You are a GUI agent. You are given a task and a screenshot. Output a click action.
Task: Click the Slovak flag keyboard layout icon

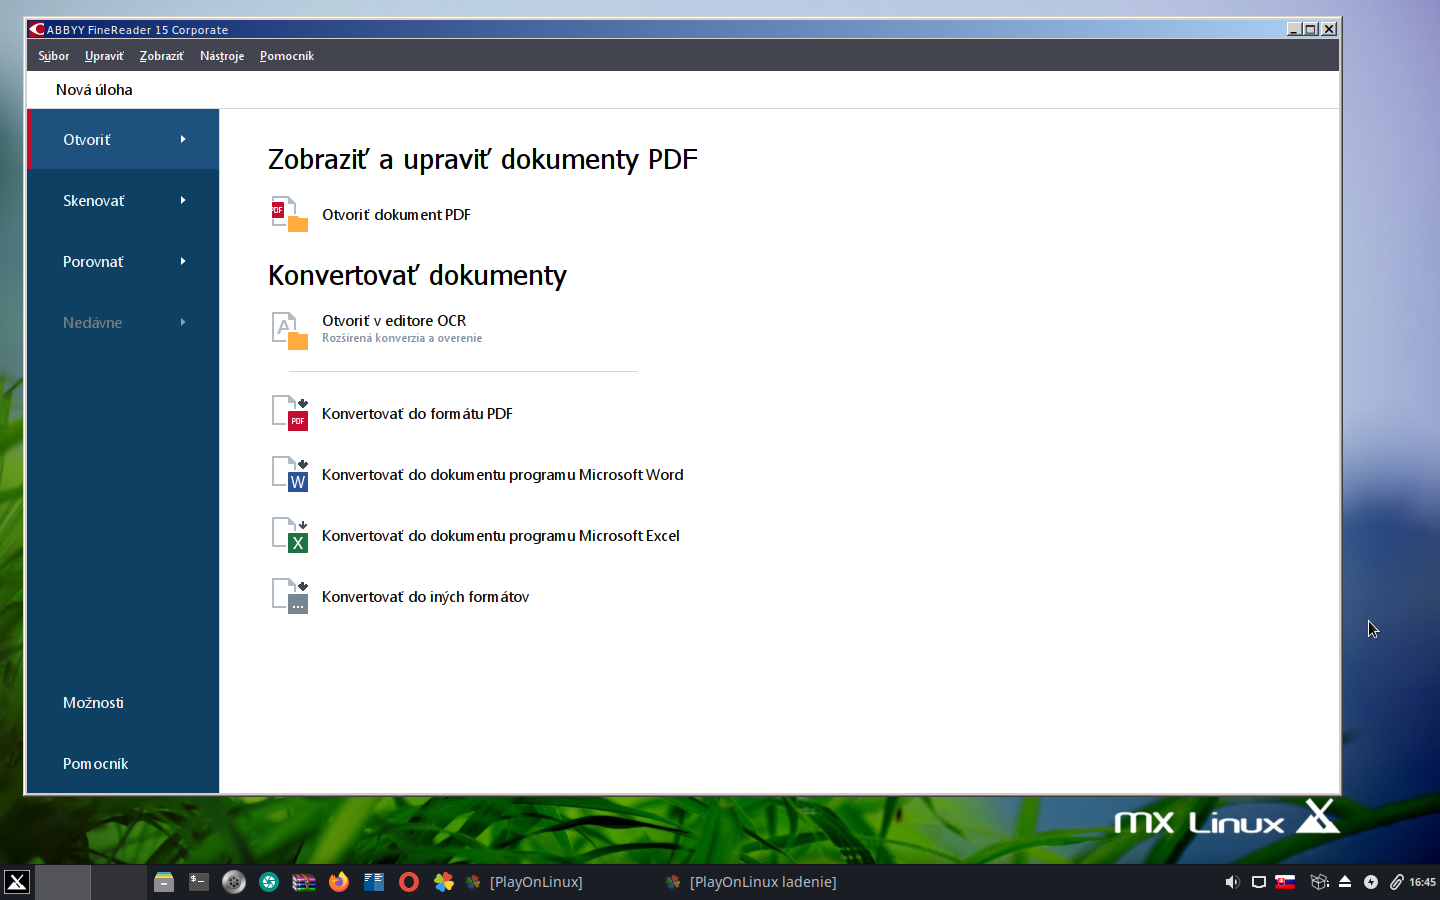(1286, 882)
